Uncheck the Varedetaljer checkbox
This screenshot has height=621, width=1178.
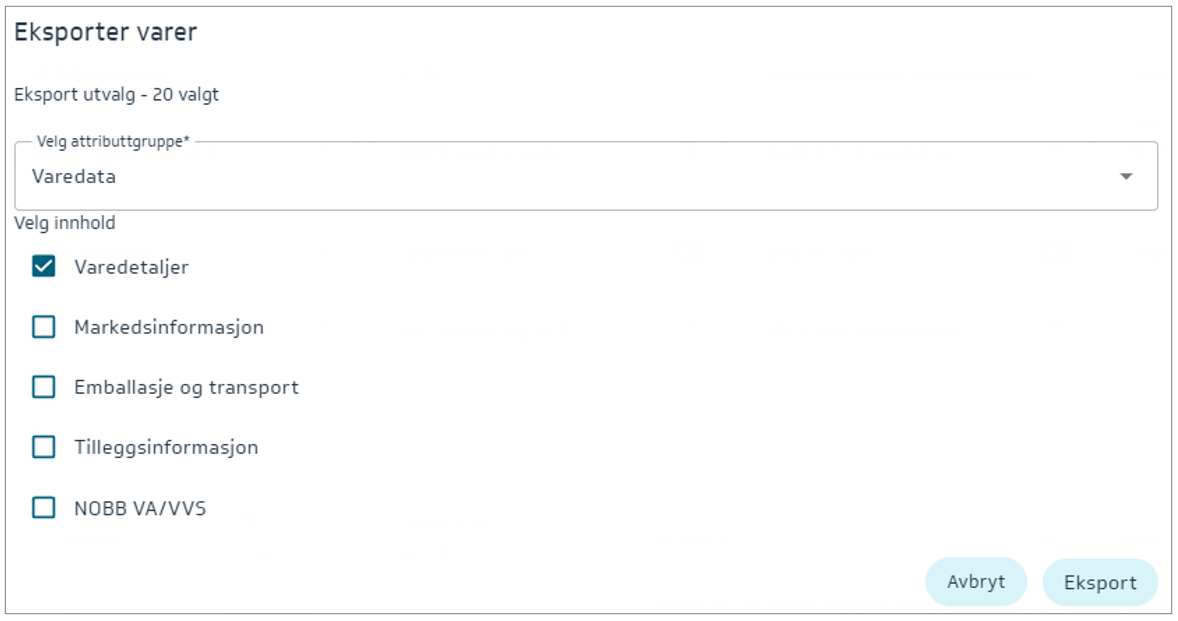coord(43,267)
